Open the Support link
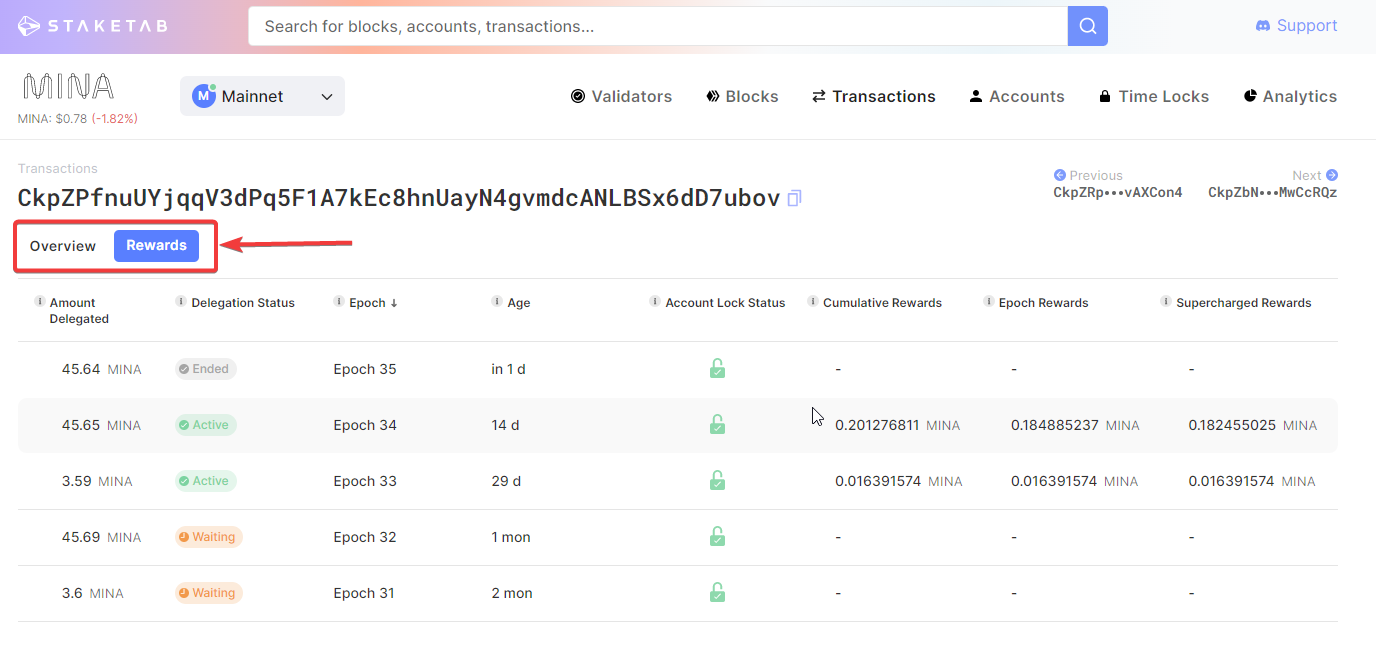This screenshot has height=657, width=1376. 1296,26
